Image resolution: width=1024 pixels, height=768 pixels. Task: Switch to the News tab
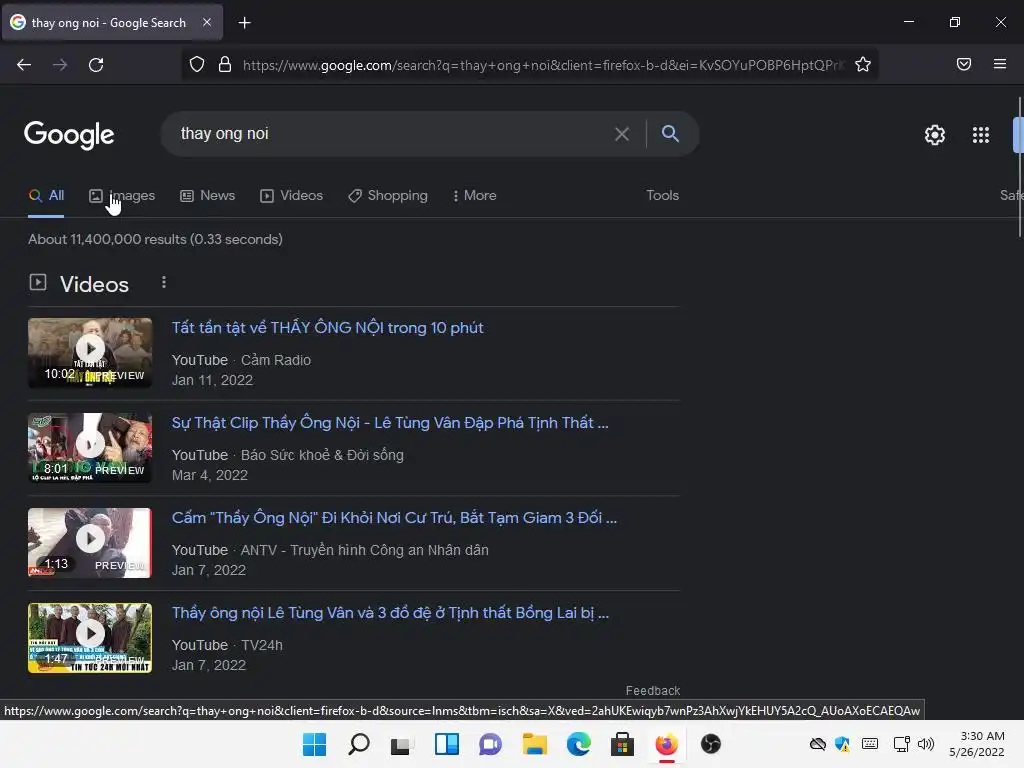pyautogui.click(x=208, y=195)
